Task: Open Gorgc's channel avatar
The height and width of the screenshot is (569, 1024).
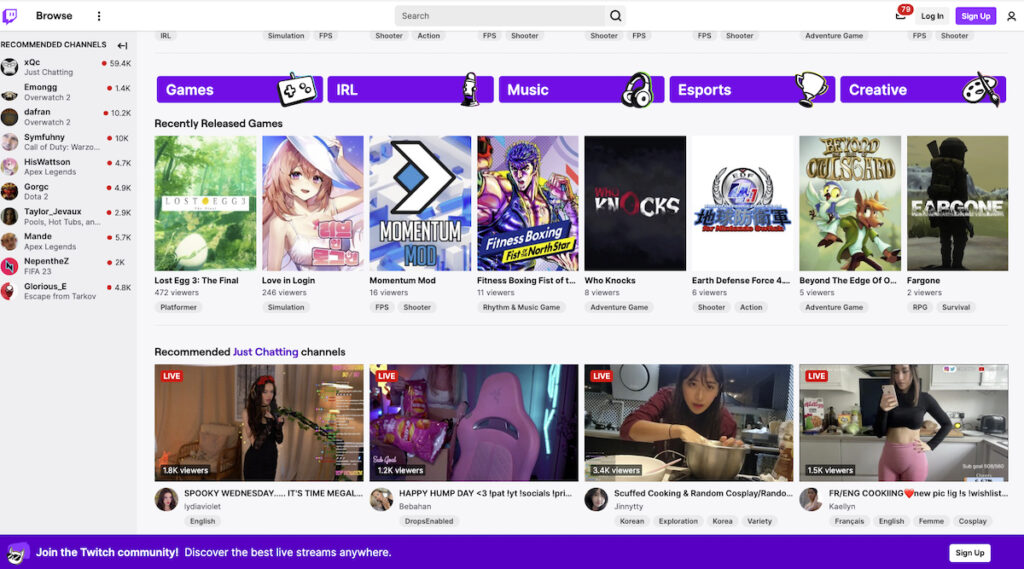Action: coord(10,191)
